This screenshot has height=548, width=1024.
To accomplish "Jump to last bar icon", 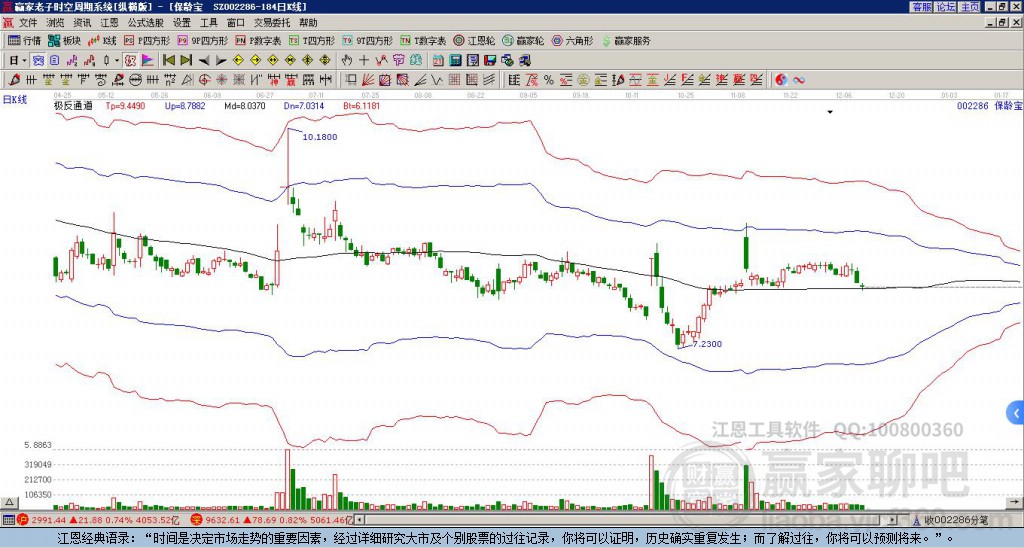I will 186,60.
